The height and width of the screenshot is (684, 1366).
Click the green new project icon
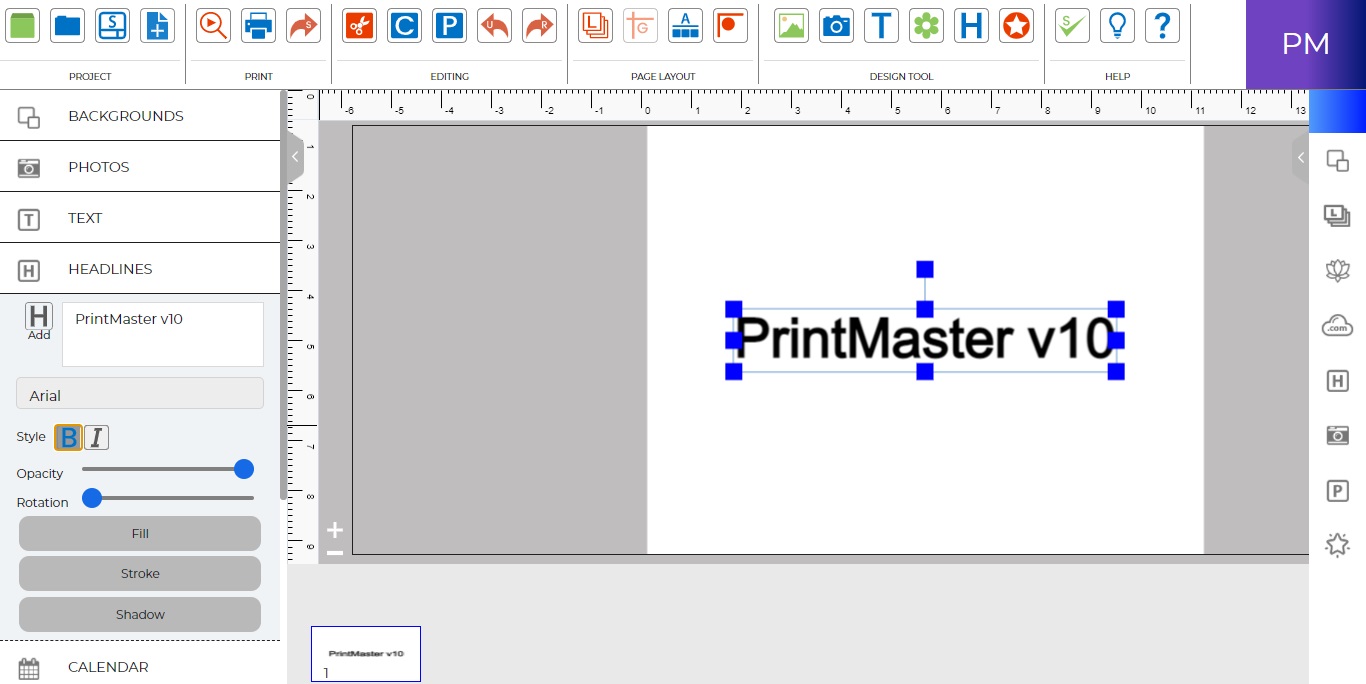[23, 25]
